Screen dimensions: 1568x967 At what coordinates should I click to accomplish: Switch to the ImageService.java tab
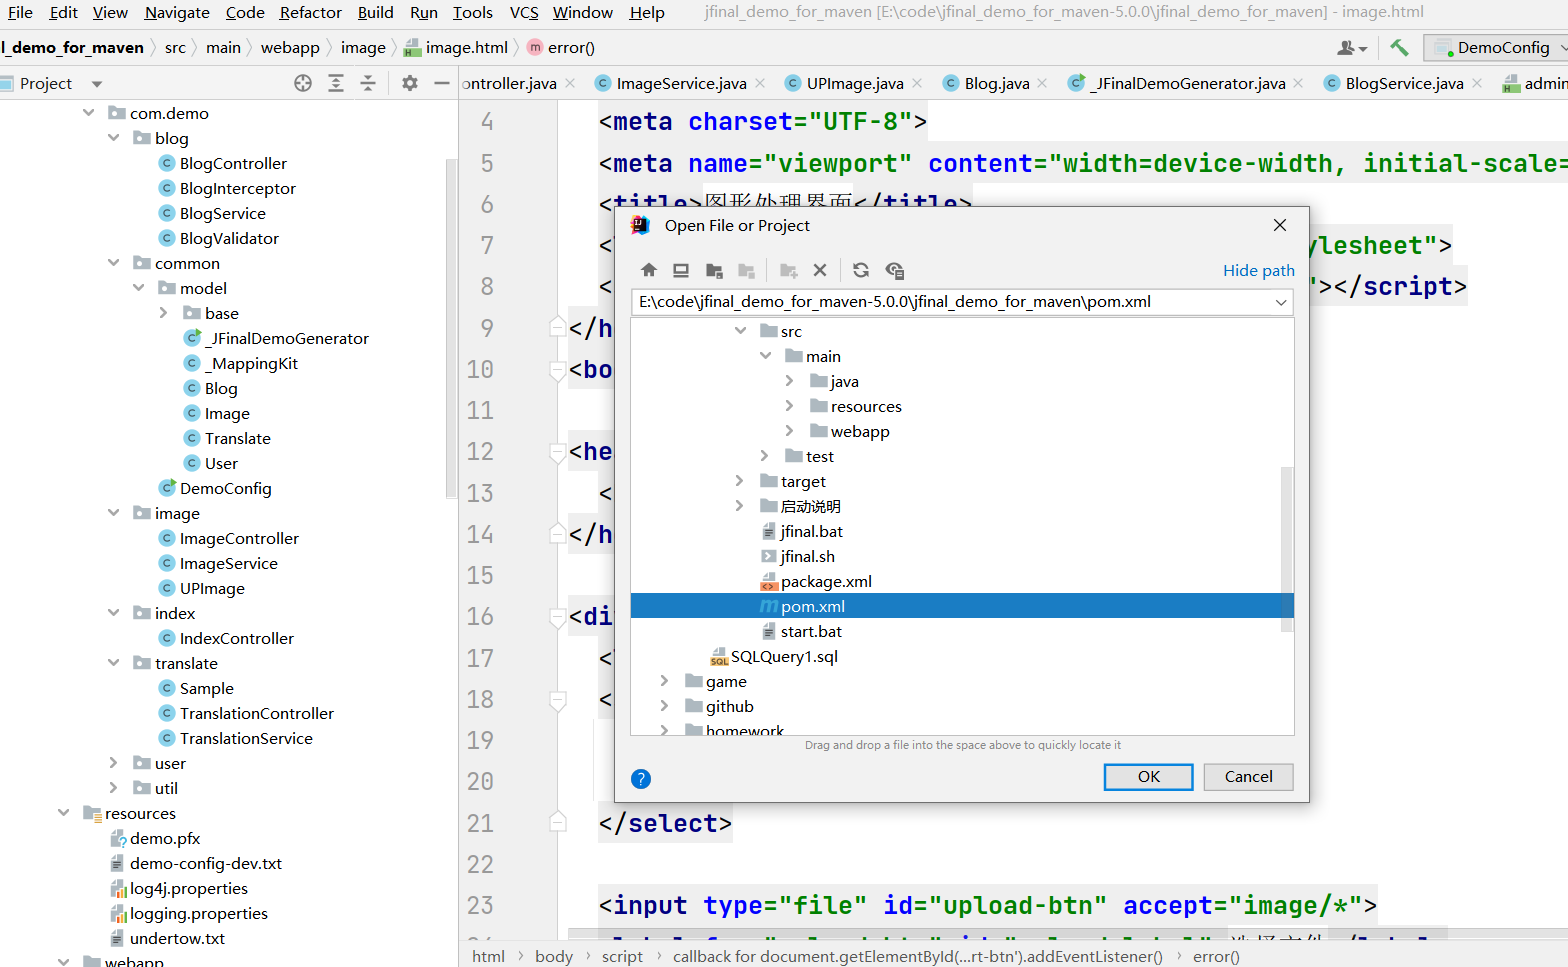pyautogui.click(x=680, y=83)
